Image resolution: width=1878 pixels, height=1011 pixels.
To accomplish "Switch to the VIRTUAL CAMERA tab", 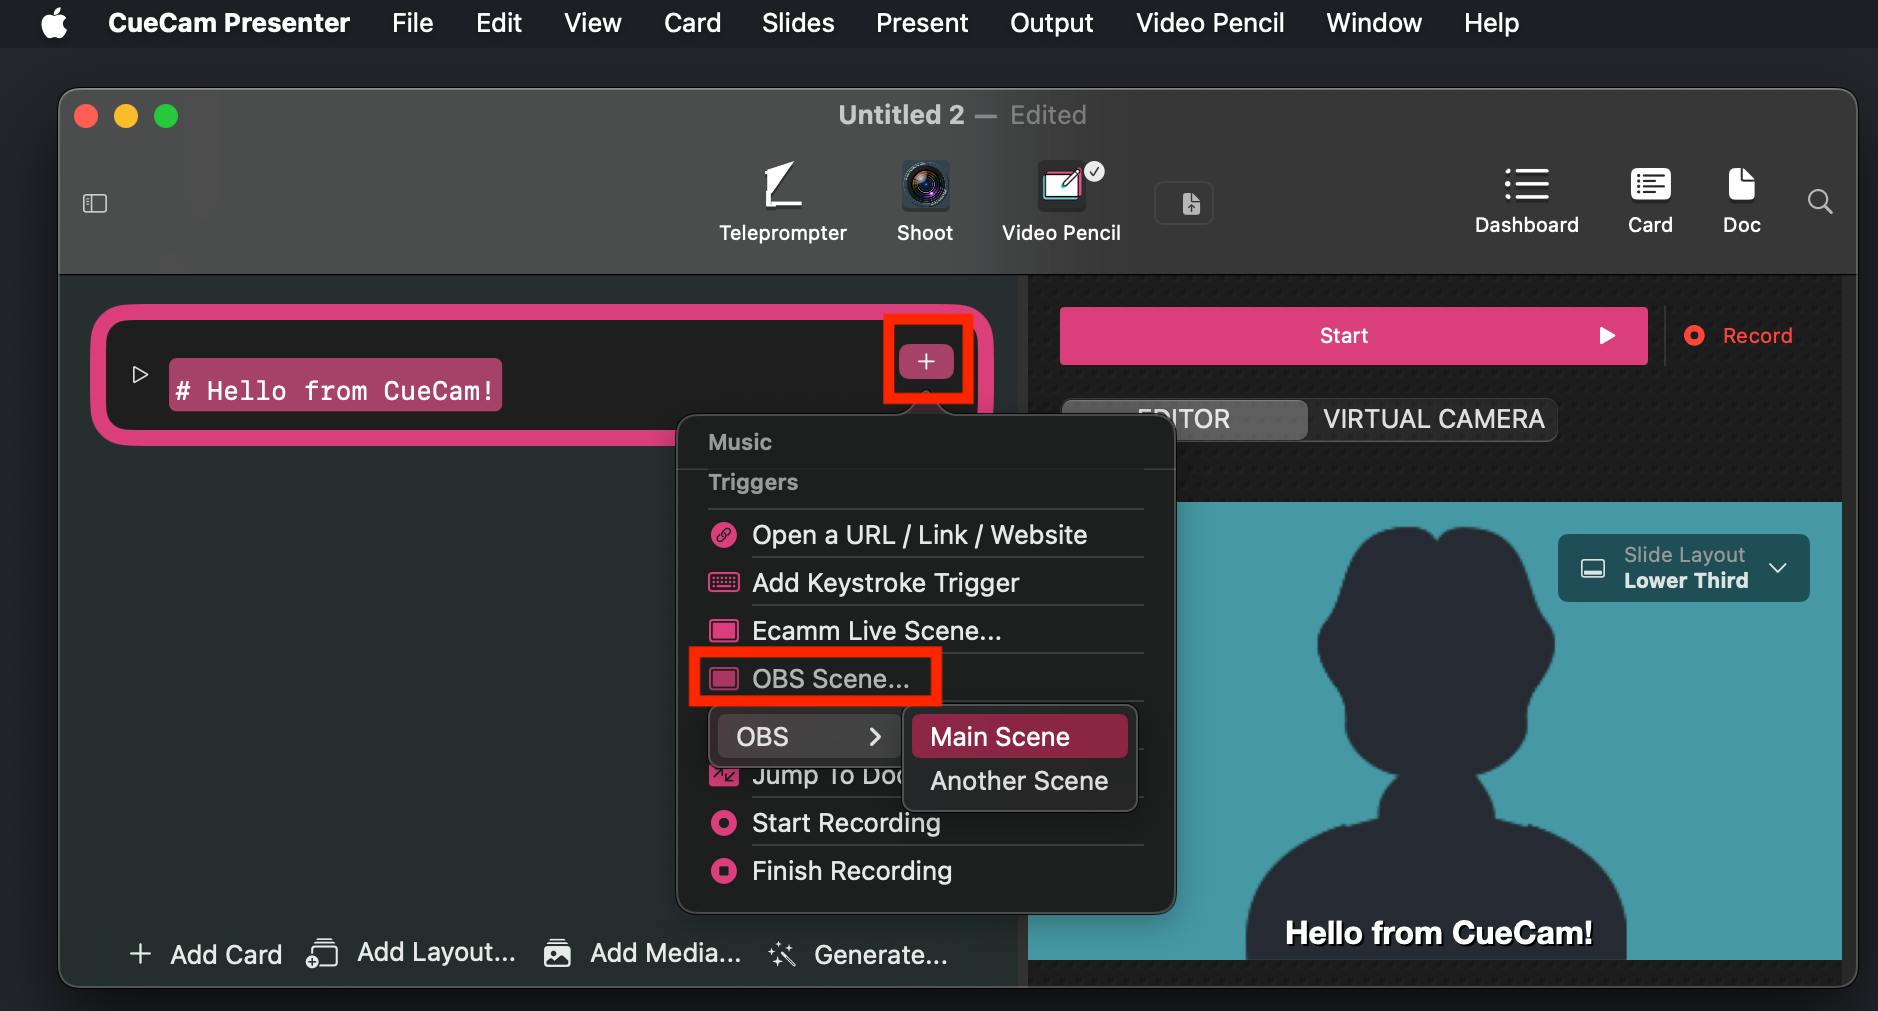I will tap(1433, 419).
